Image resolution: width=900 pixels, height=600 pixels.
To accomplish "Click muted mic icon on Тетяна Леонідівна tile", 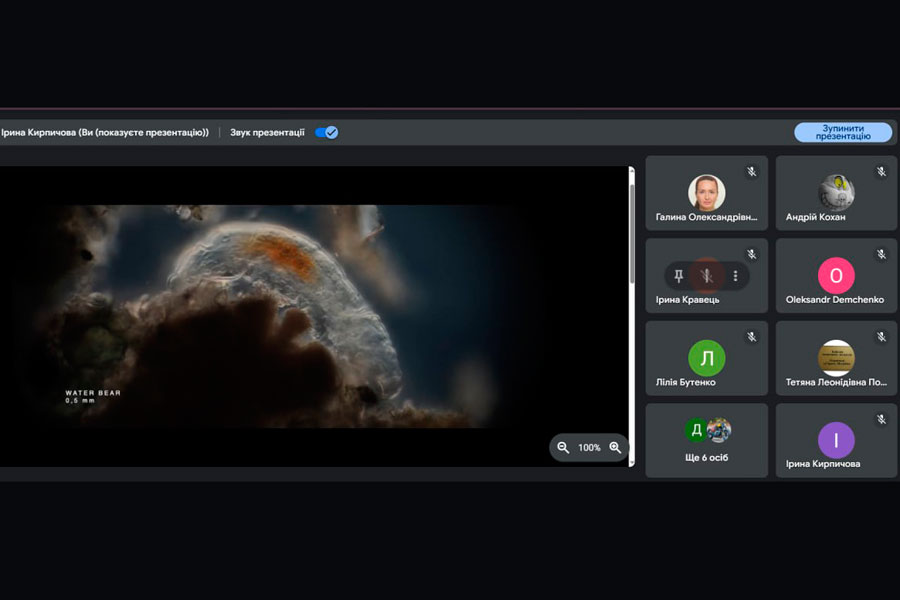I will click(881, 338).
